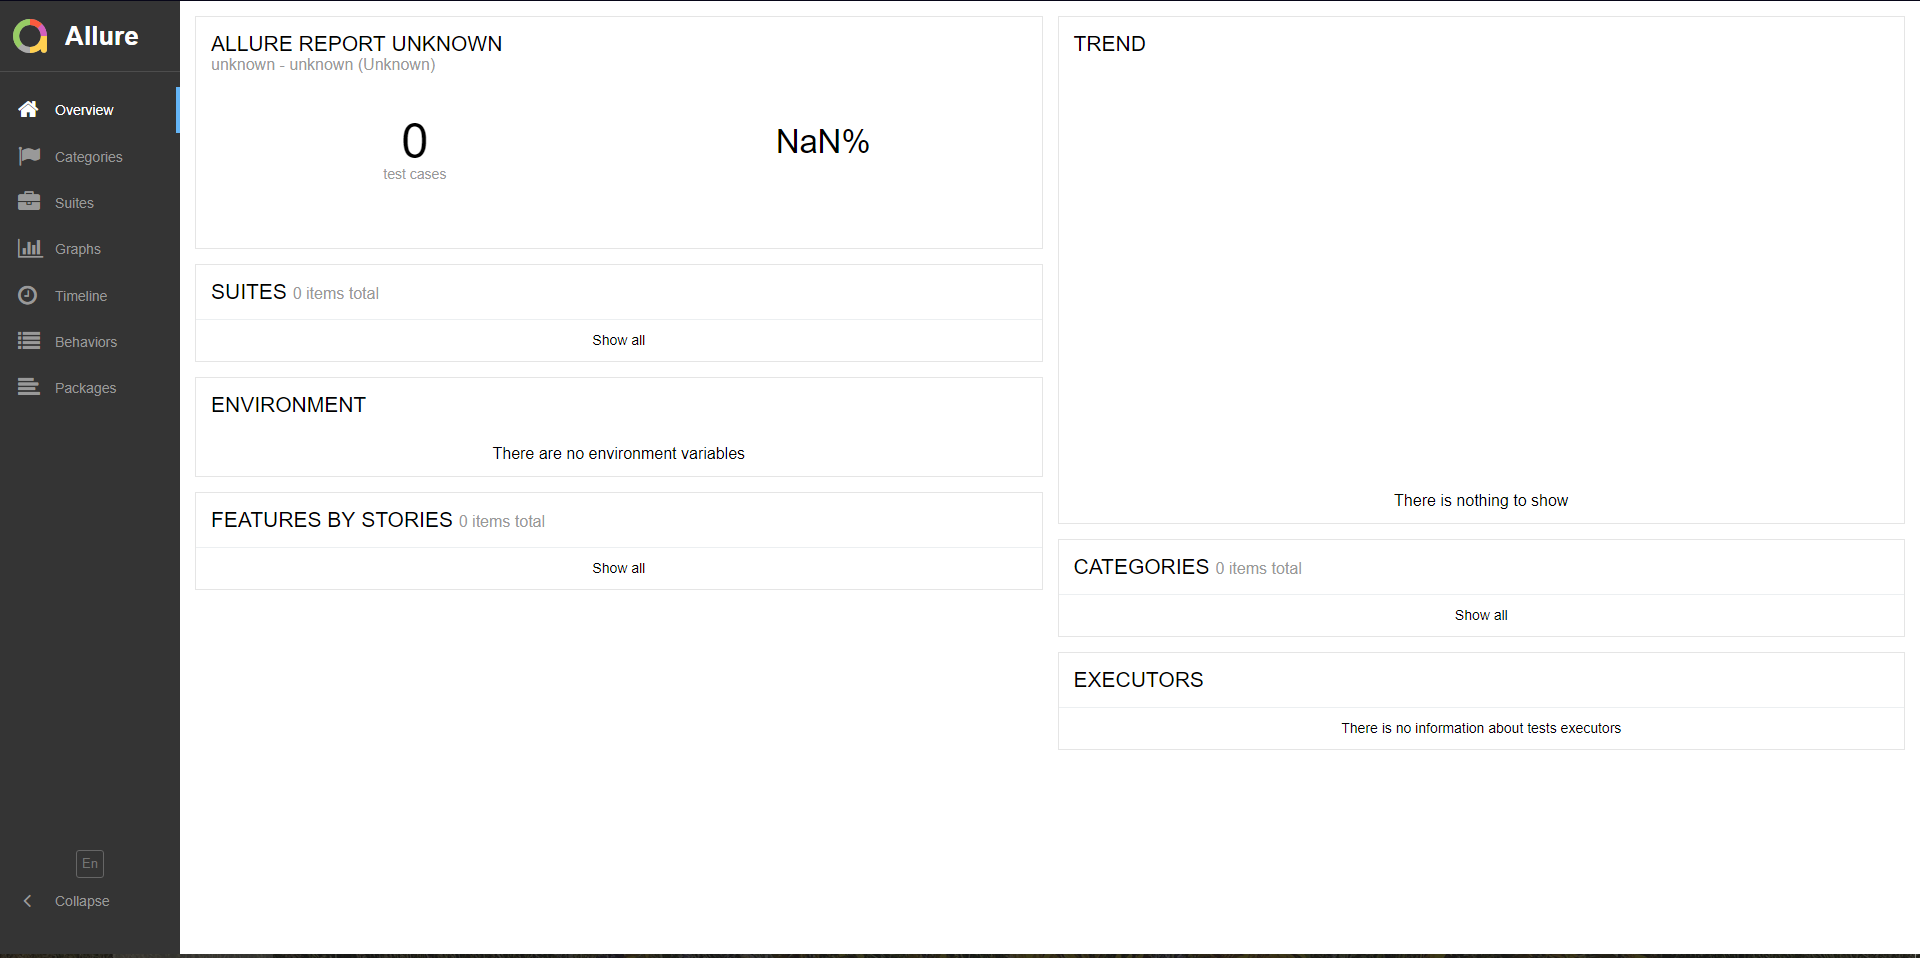Image resolution: width=1920 pixels, height=958 pixels.
Task: Collapse the navigation sidebar
Action: pos(81,900)
